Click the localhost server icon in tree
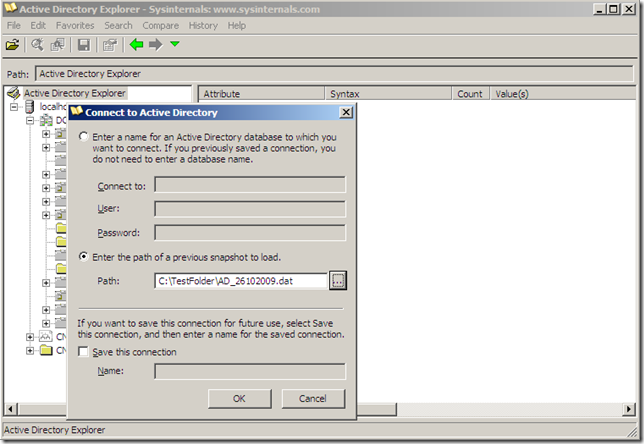 pos(29,107)
